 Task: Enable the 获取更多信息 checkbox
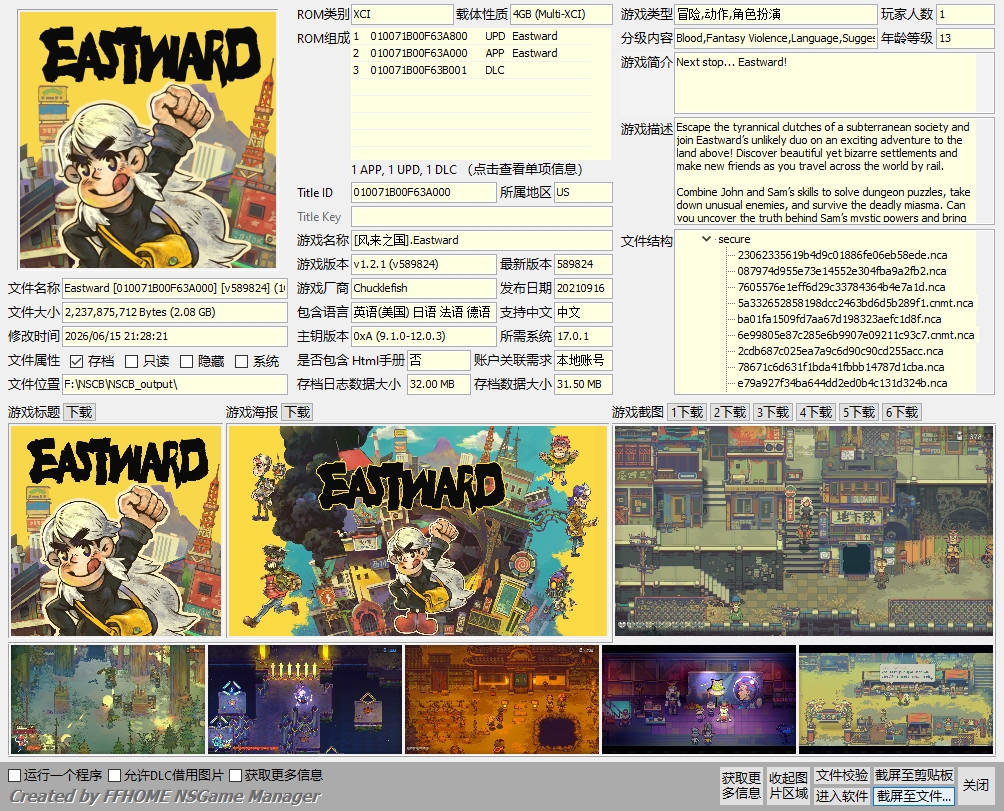point(235,775)
